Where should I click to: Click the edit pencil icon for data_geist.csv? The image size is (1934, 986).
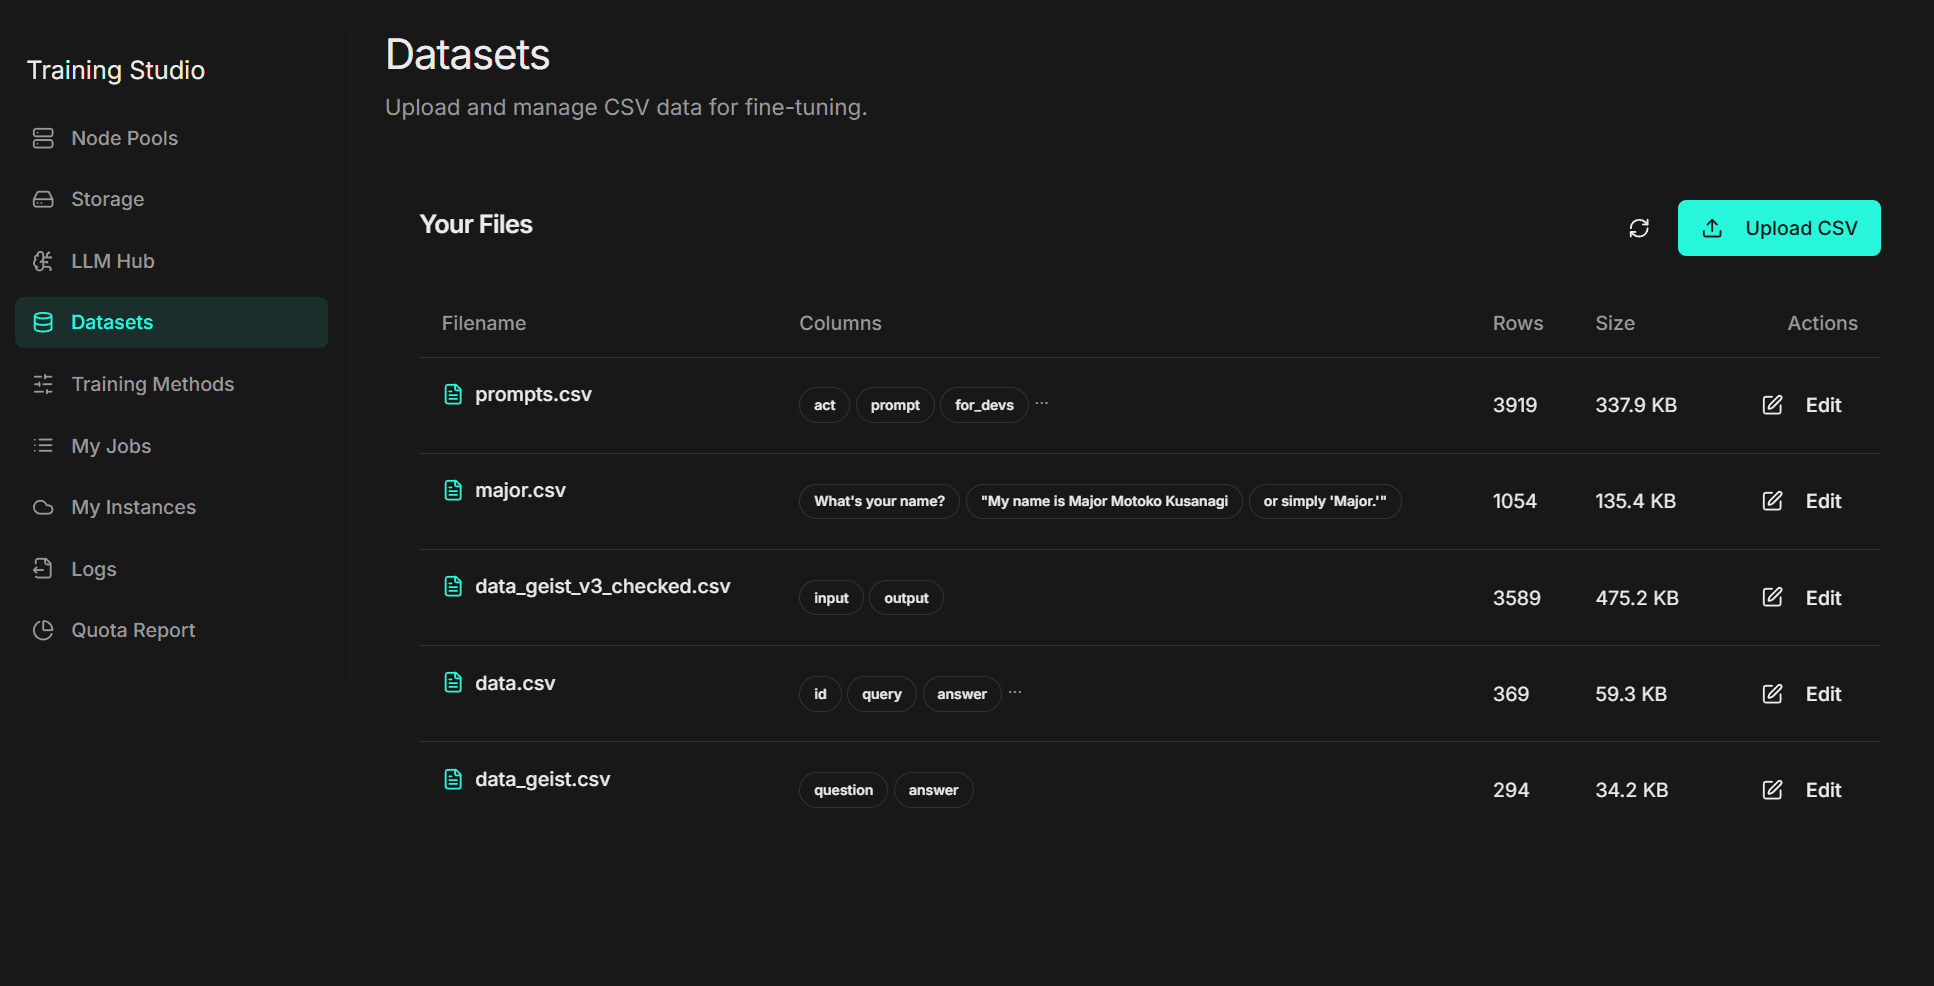pos(1771,789)
